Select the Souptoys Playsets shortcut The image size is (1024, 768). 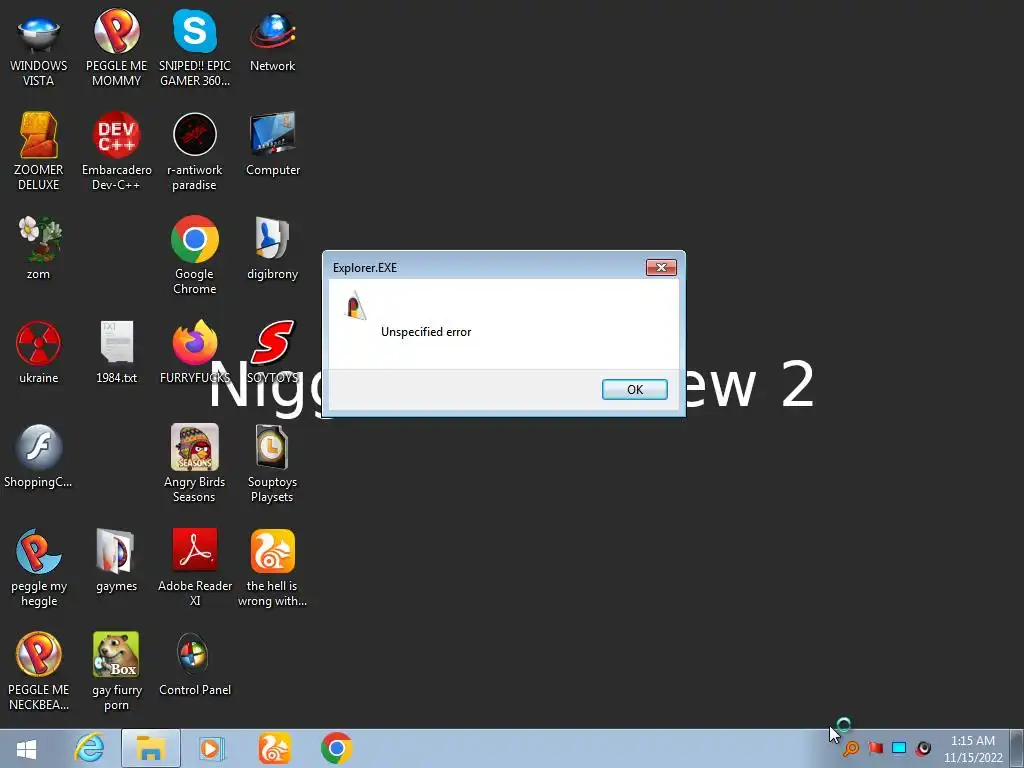272,464
